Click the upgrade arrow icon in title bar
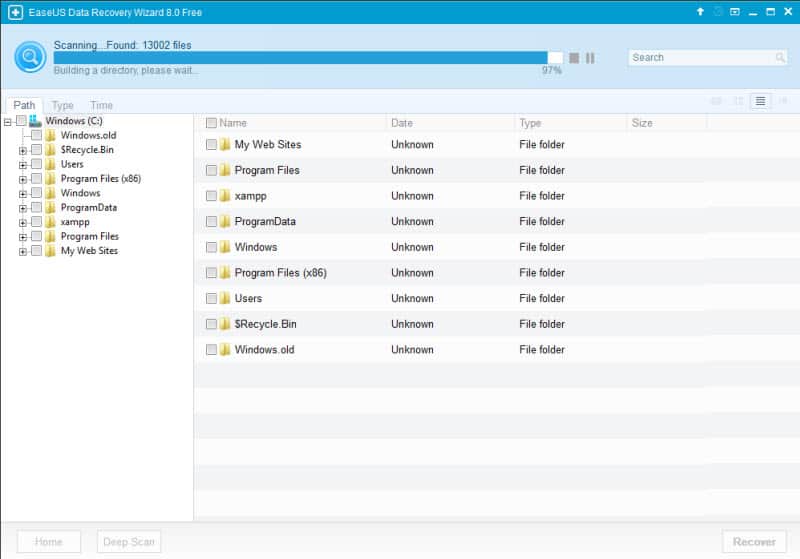800x559 pixels. click(700, 12)
